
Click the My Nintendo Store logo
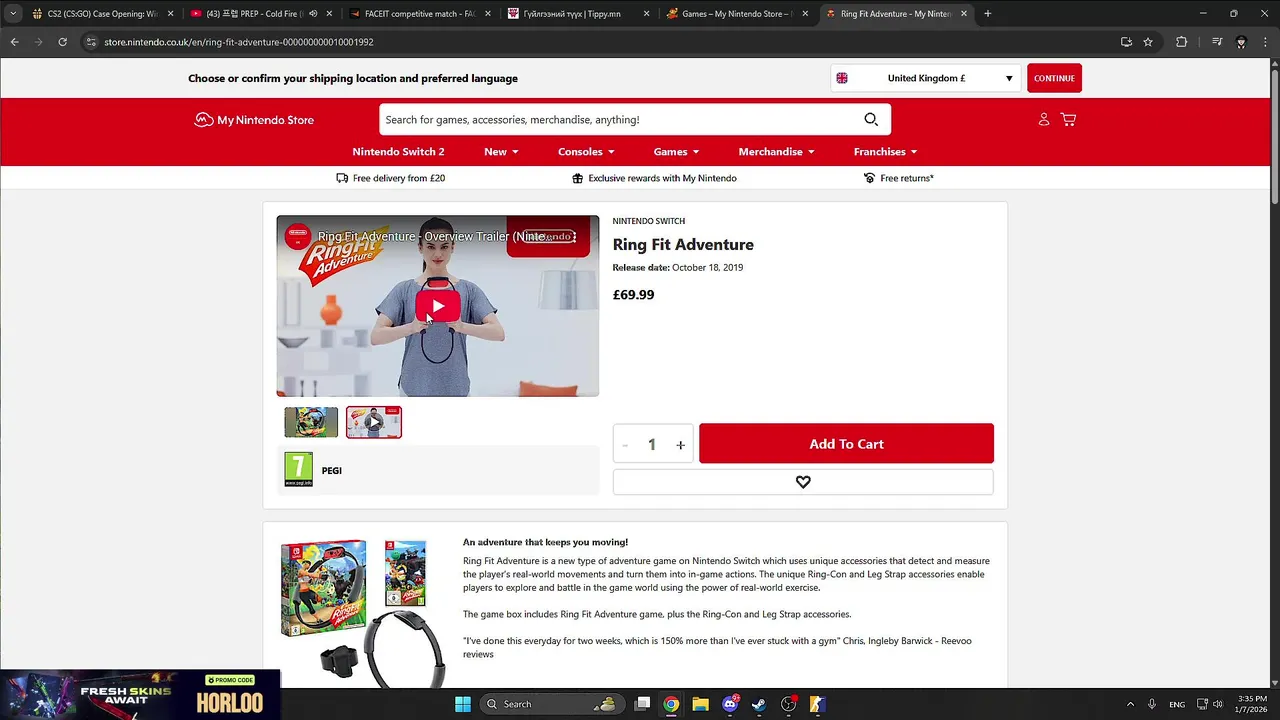pyautogui.click(x=254, y=120)
